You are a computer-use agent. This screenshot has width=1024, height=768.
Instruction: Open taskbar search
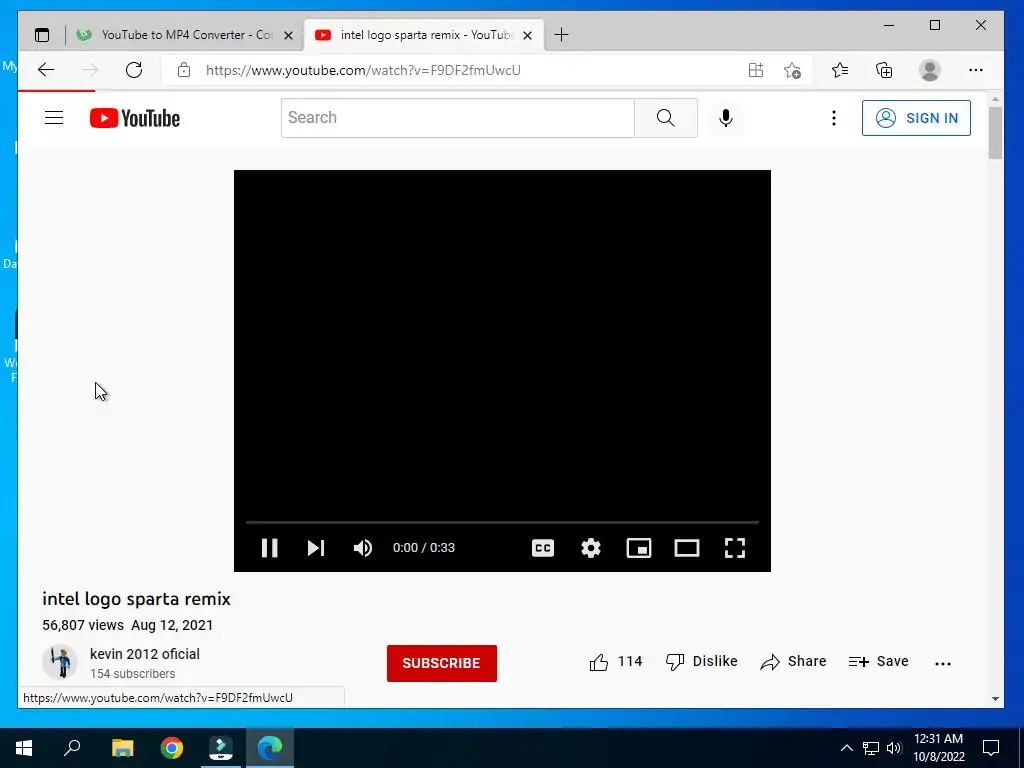72,748
